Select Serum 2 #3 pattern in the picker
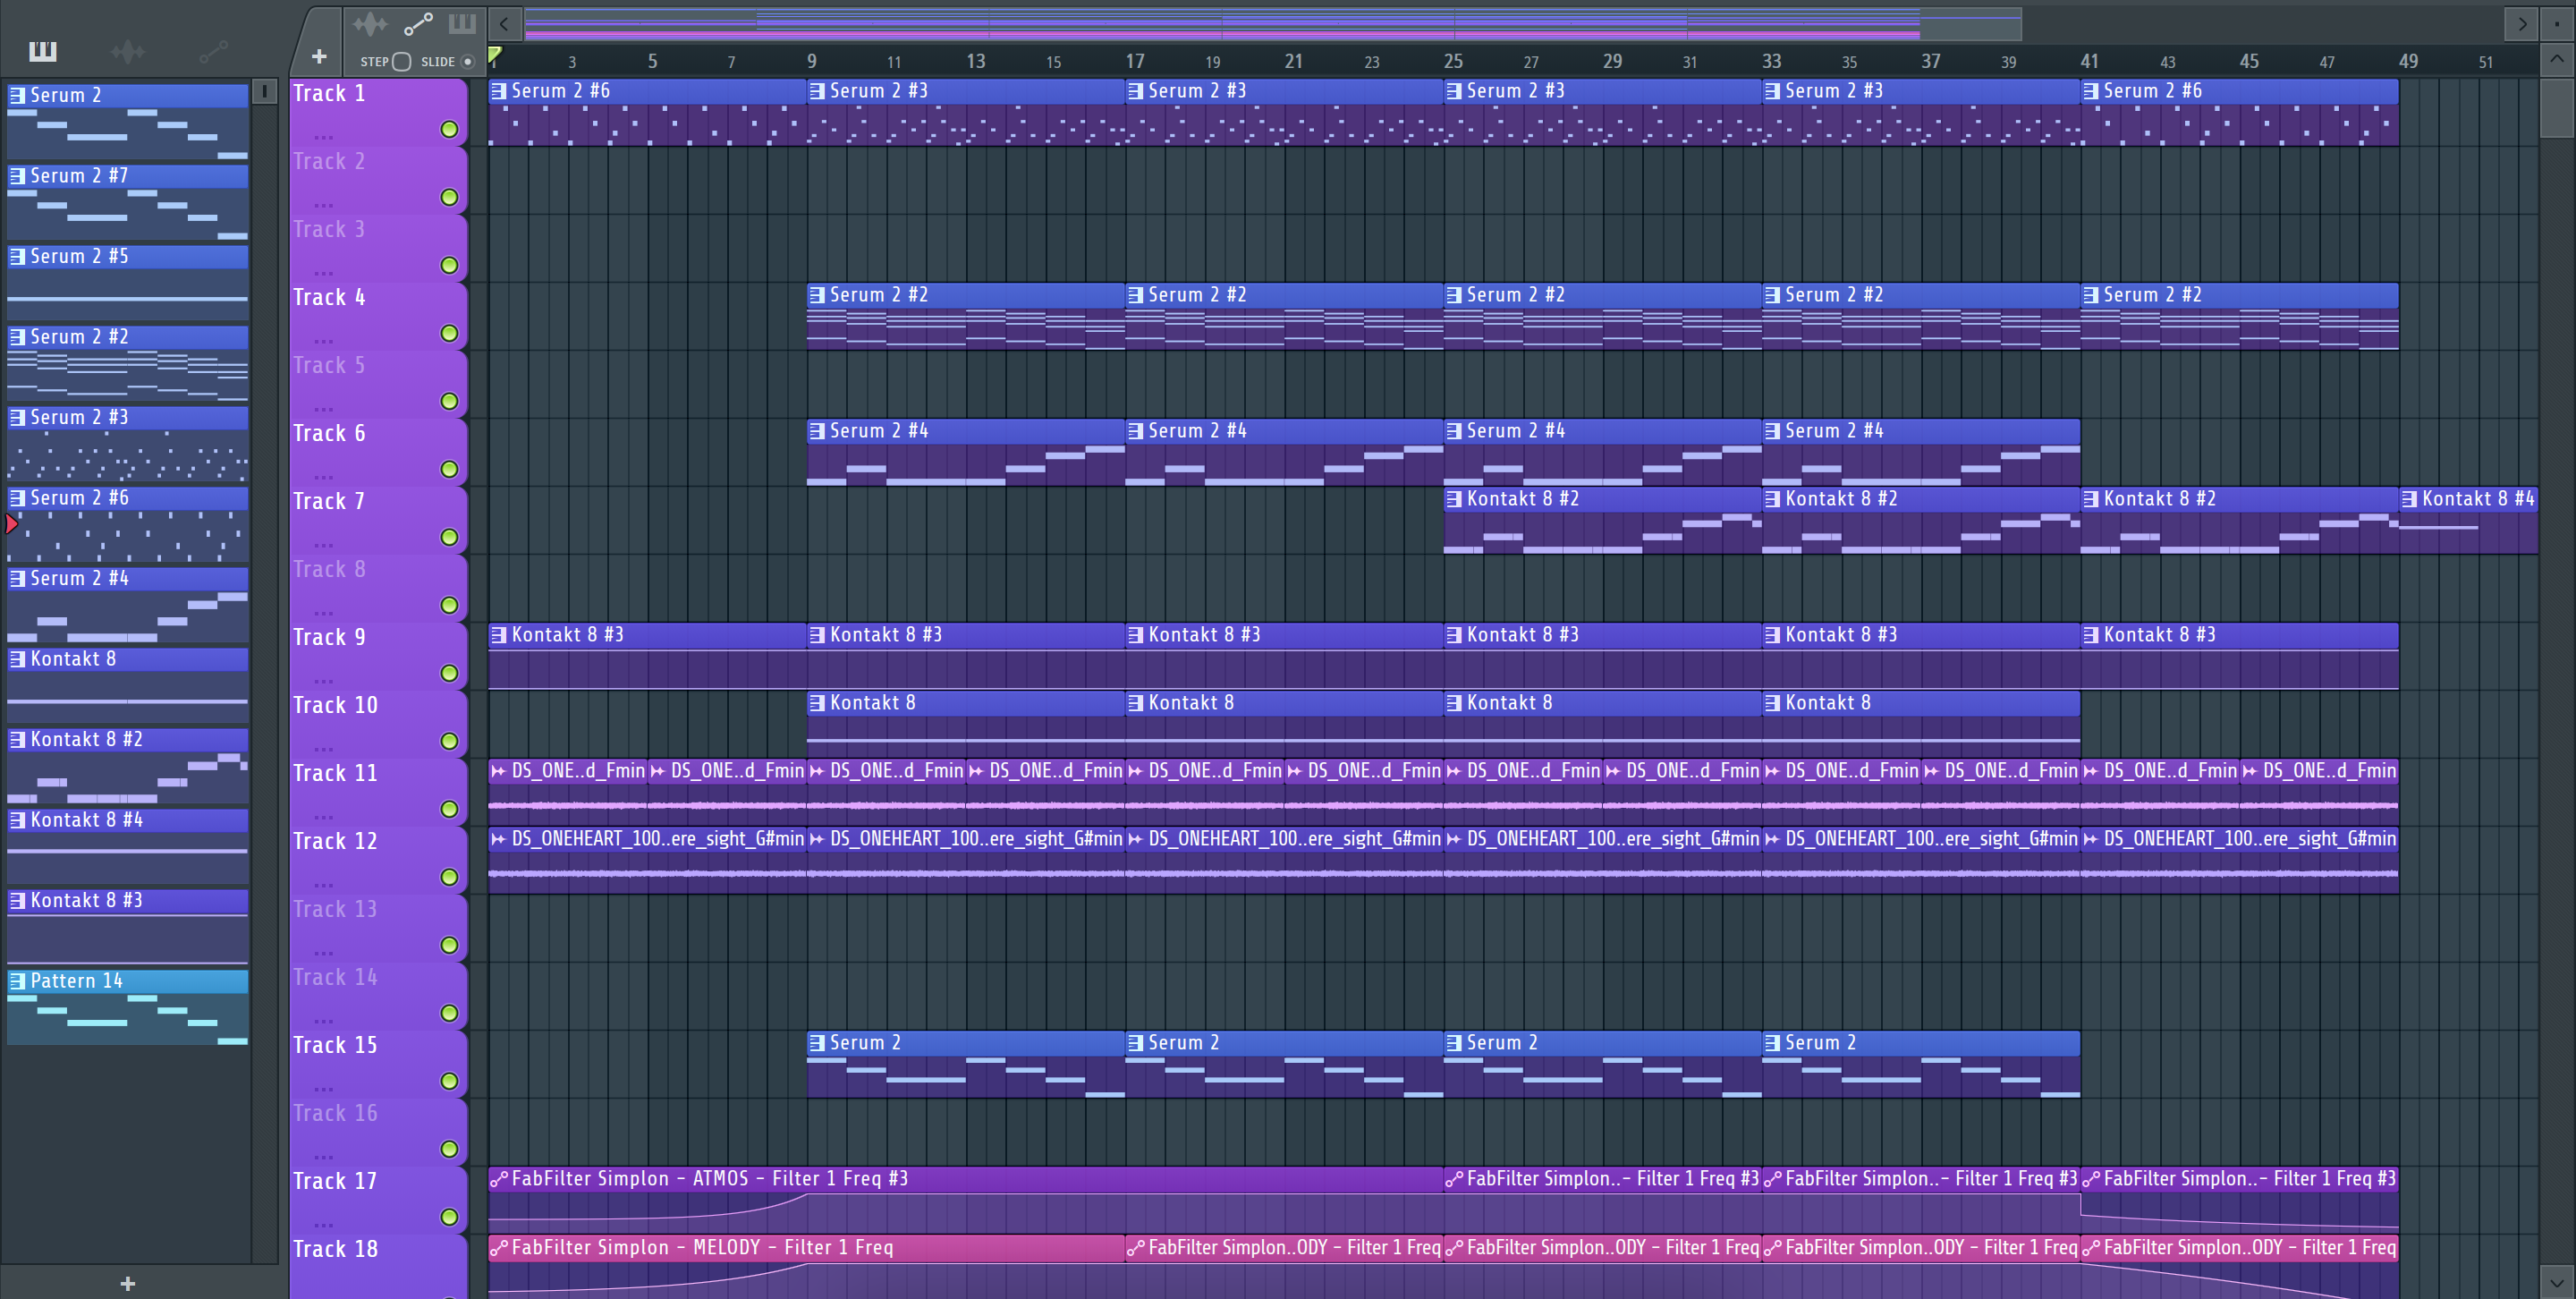 point(128,444)
